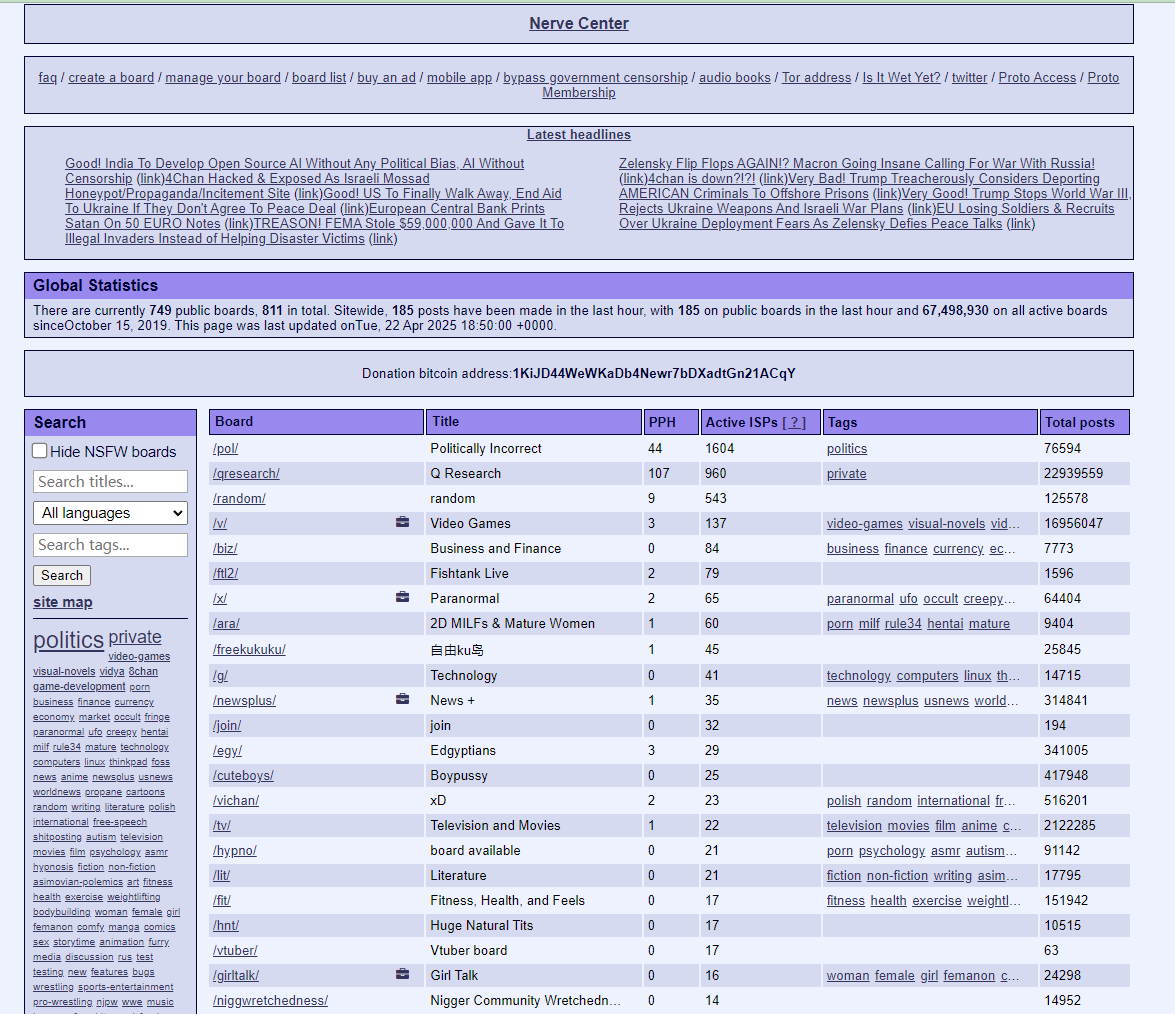Click the Tags column header
The height and width of the screenshot is (1014, 1175).
930,422
